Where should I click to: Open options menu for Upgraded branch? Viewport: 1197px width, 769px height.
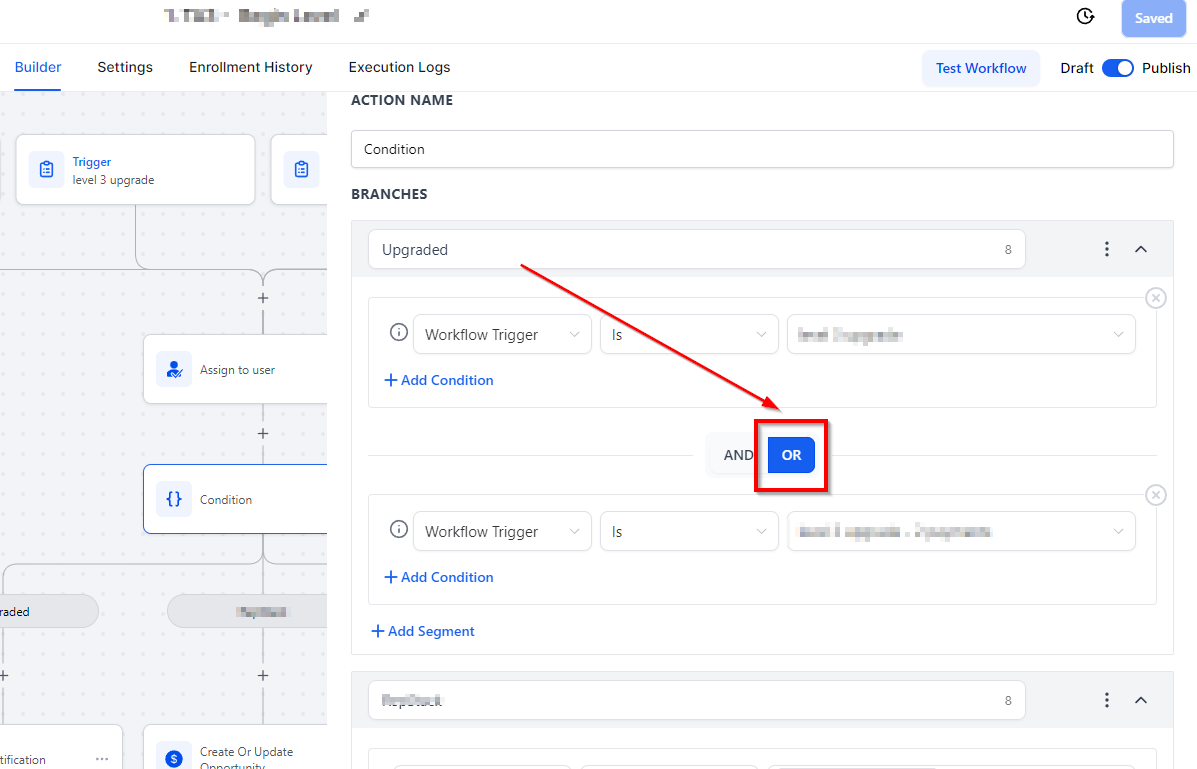point(1106,249)
